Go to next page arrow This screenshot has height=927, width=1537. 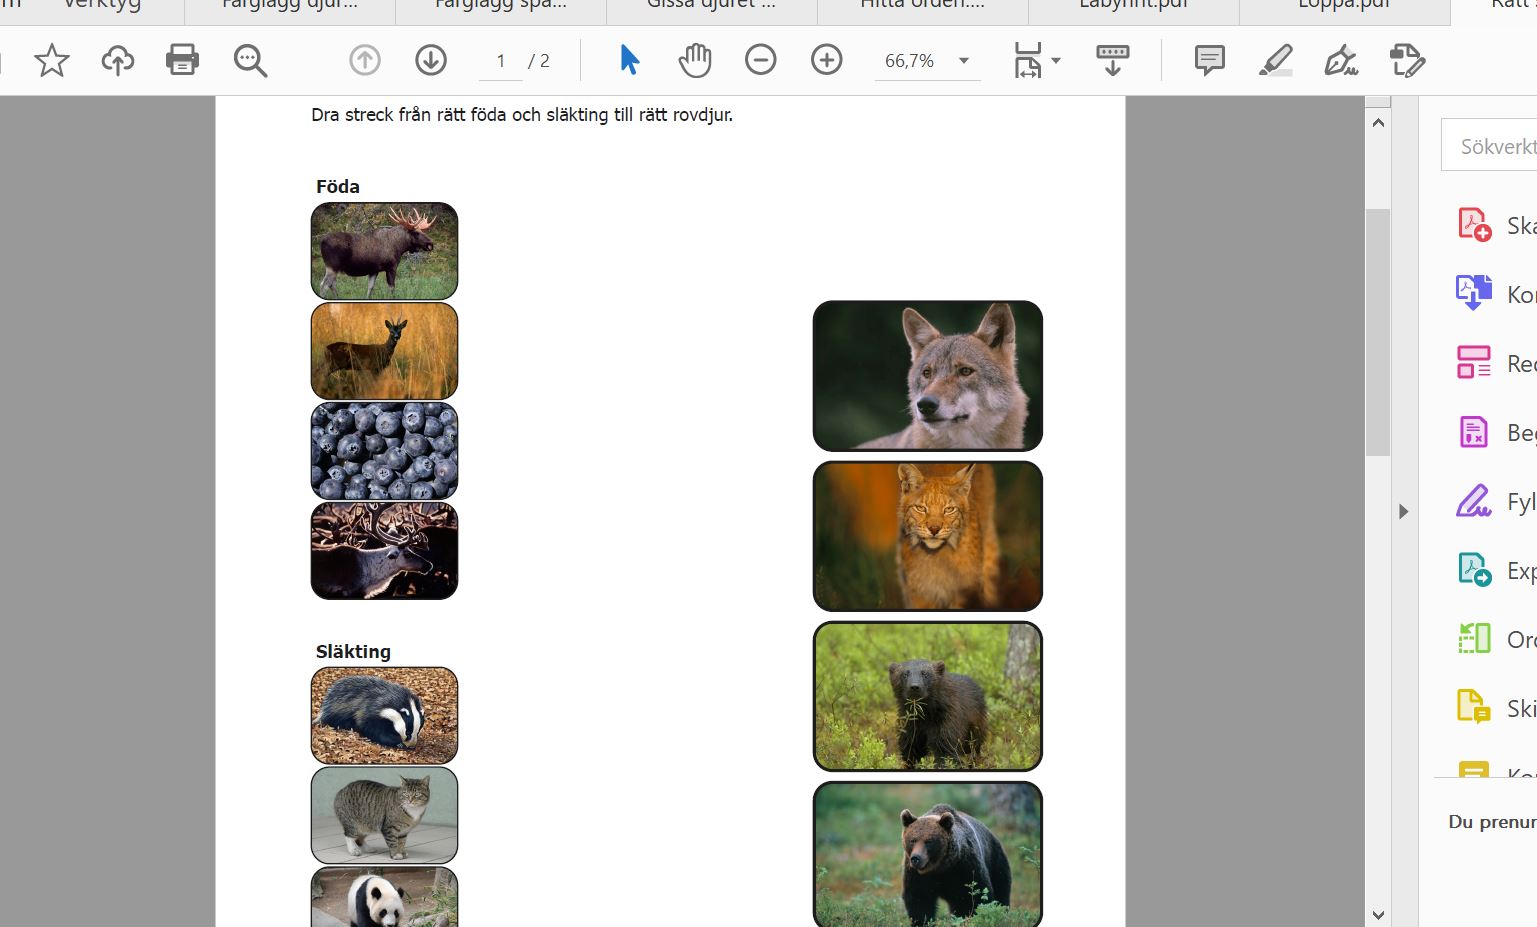click(x=431, y=61)
